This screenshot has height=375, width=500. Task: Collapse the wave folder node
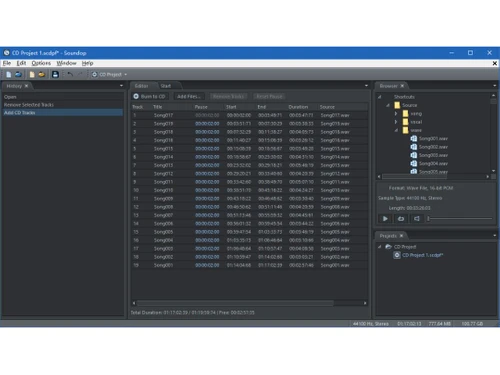pos(396,130)
